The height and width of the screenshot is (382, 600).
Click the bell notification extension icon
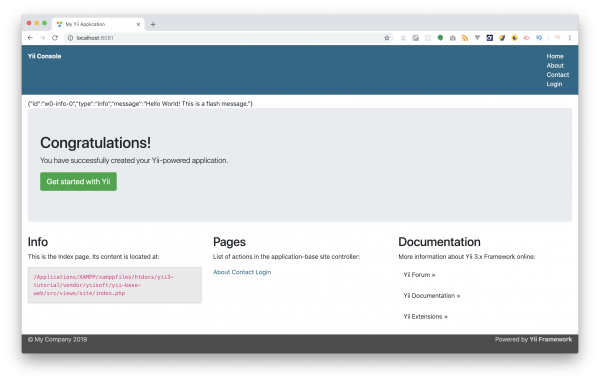403,38
